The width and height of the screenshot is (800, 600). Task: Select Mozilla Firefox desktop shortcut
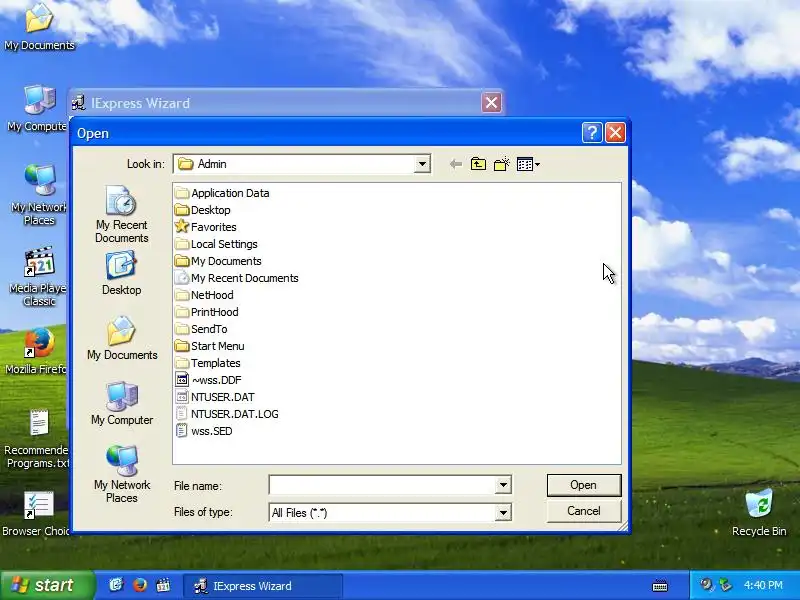(36, 351)
